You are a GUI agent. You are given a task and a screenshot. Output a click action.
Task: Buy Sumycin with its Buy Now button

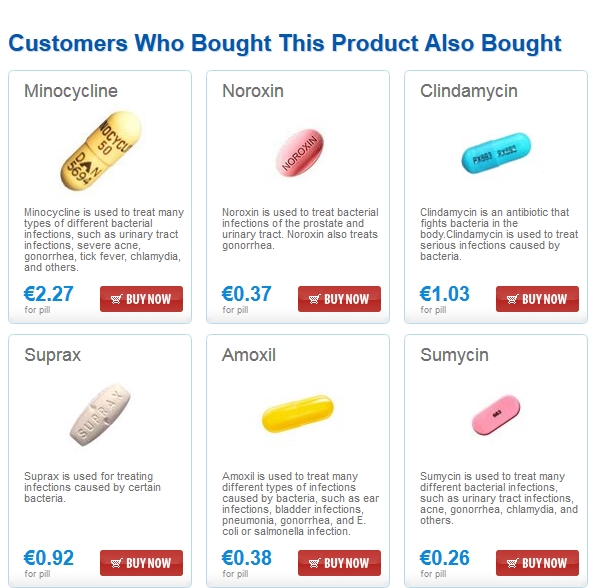537,563
